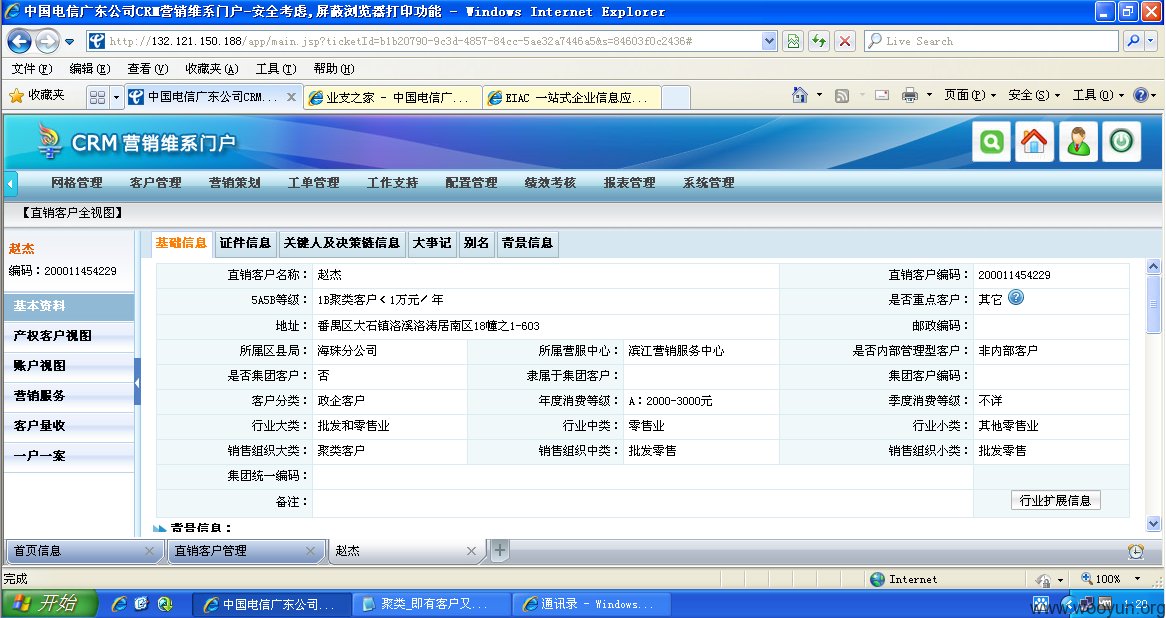Open the 文件(F) menu
Viewport: 1166px width, 618px height.
tap(32, 68)
